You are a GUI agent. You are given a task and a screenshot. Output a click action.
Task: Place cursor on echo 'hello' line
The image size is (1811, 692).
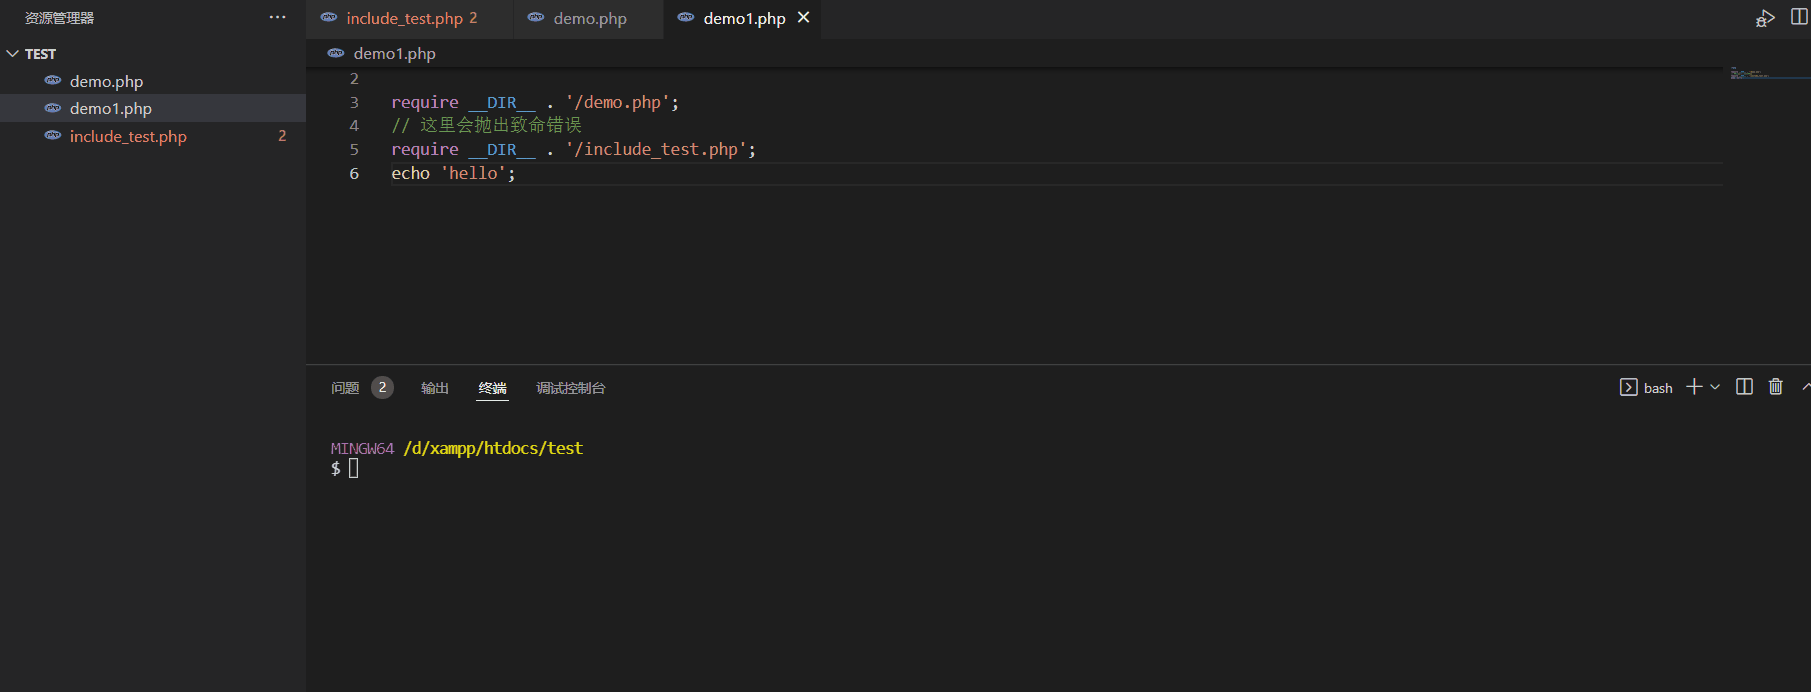click(453, 173)
